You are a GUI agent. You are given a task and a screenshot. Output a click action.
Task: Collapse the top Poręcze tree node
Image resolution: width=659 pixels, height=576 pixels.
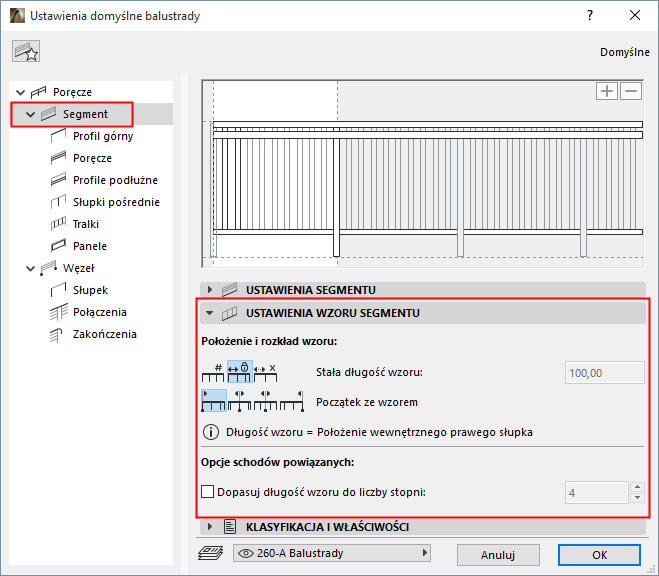click(20, 92)
